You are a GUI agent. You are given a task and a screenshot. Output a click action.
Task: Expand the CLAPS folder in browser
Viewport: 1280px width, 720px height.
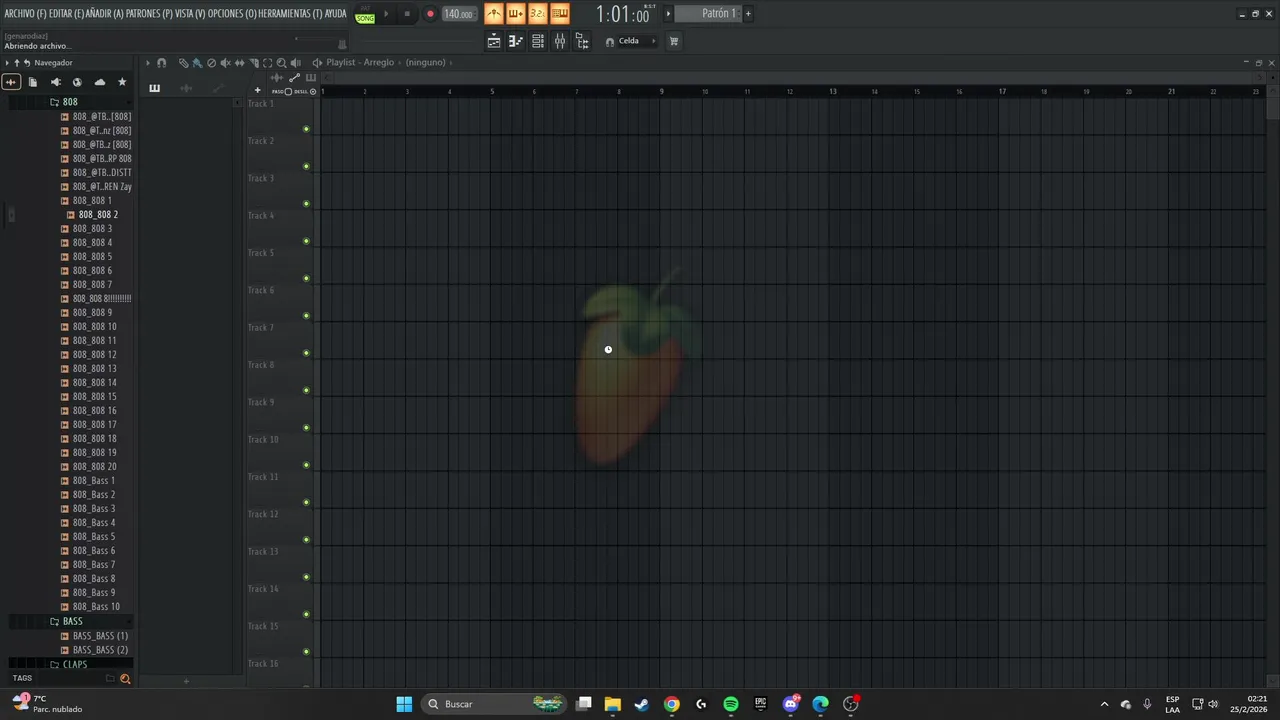click(x=69, y=664)
